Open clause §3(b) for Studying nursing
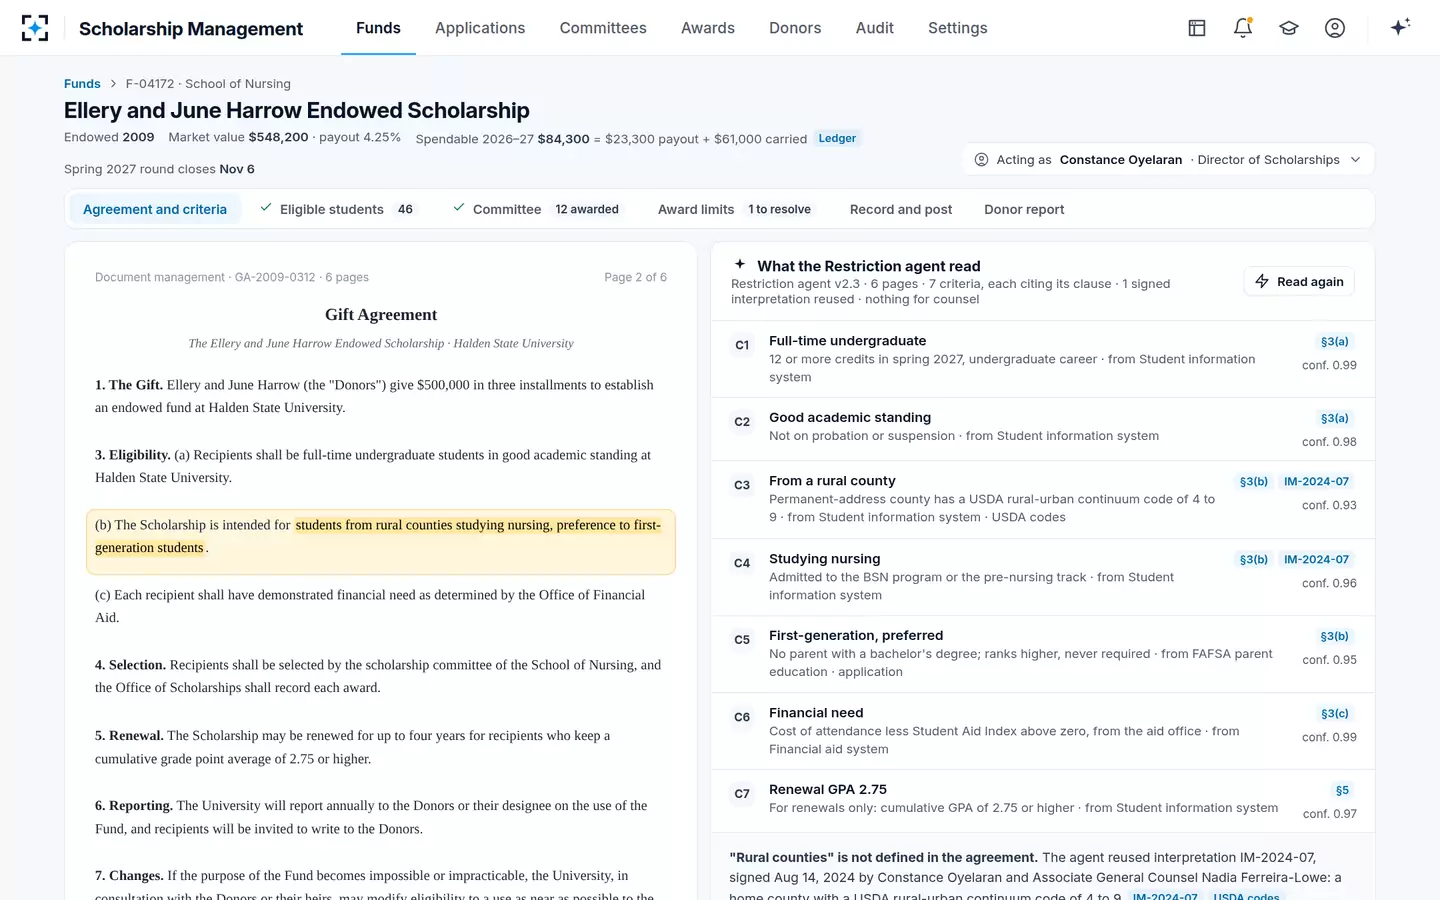The width and height of the screenshot is (1440, 900). pyautogui.click(x=1253, y=559)
